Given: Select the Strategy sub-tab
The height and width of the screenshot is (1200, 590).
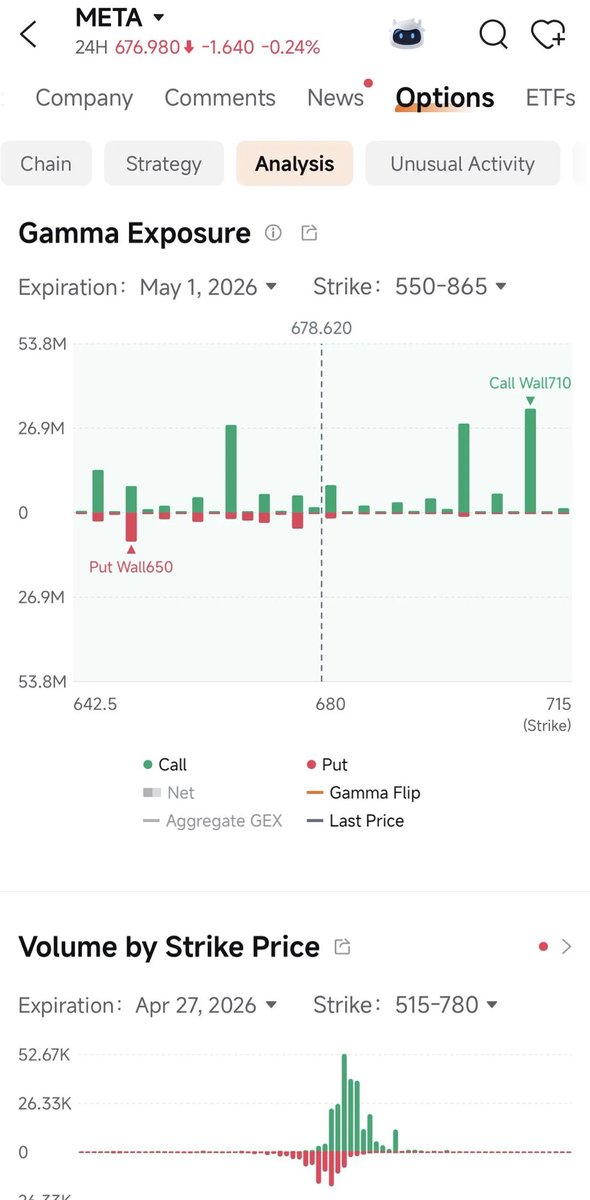Looking at the screenshot, I should coord(164,164).
